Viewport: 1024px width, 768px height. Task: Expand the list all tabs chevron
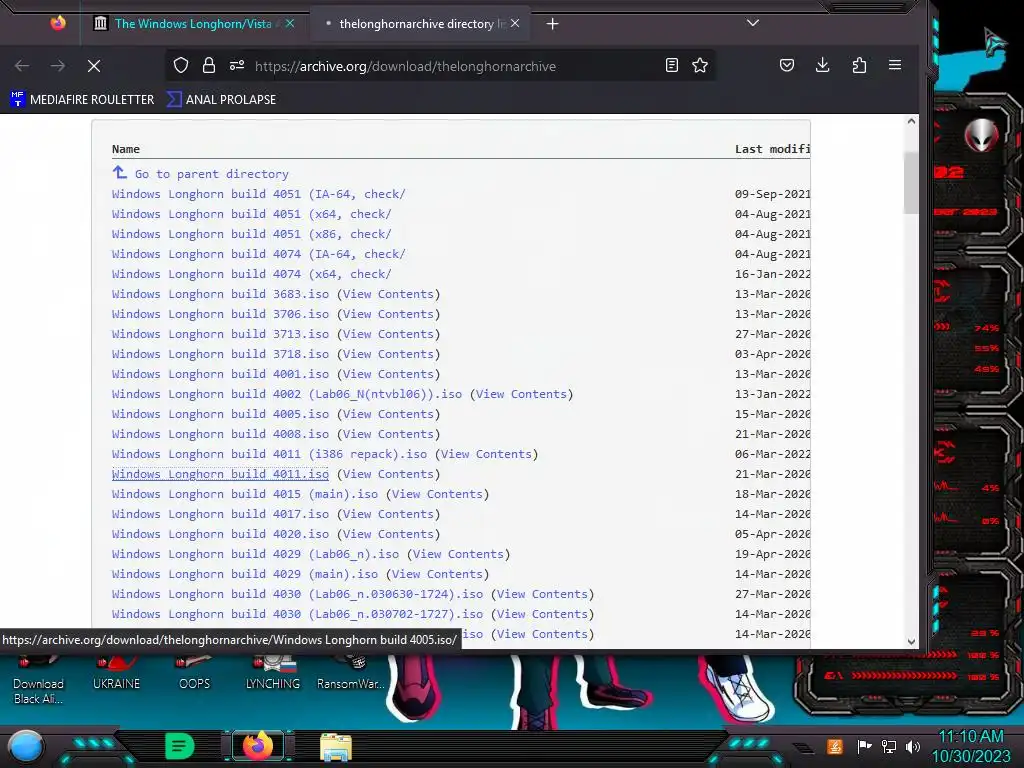point(753,23)
